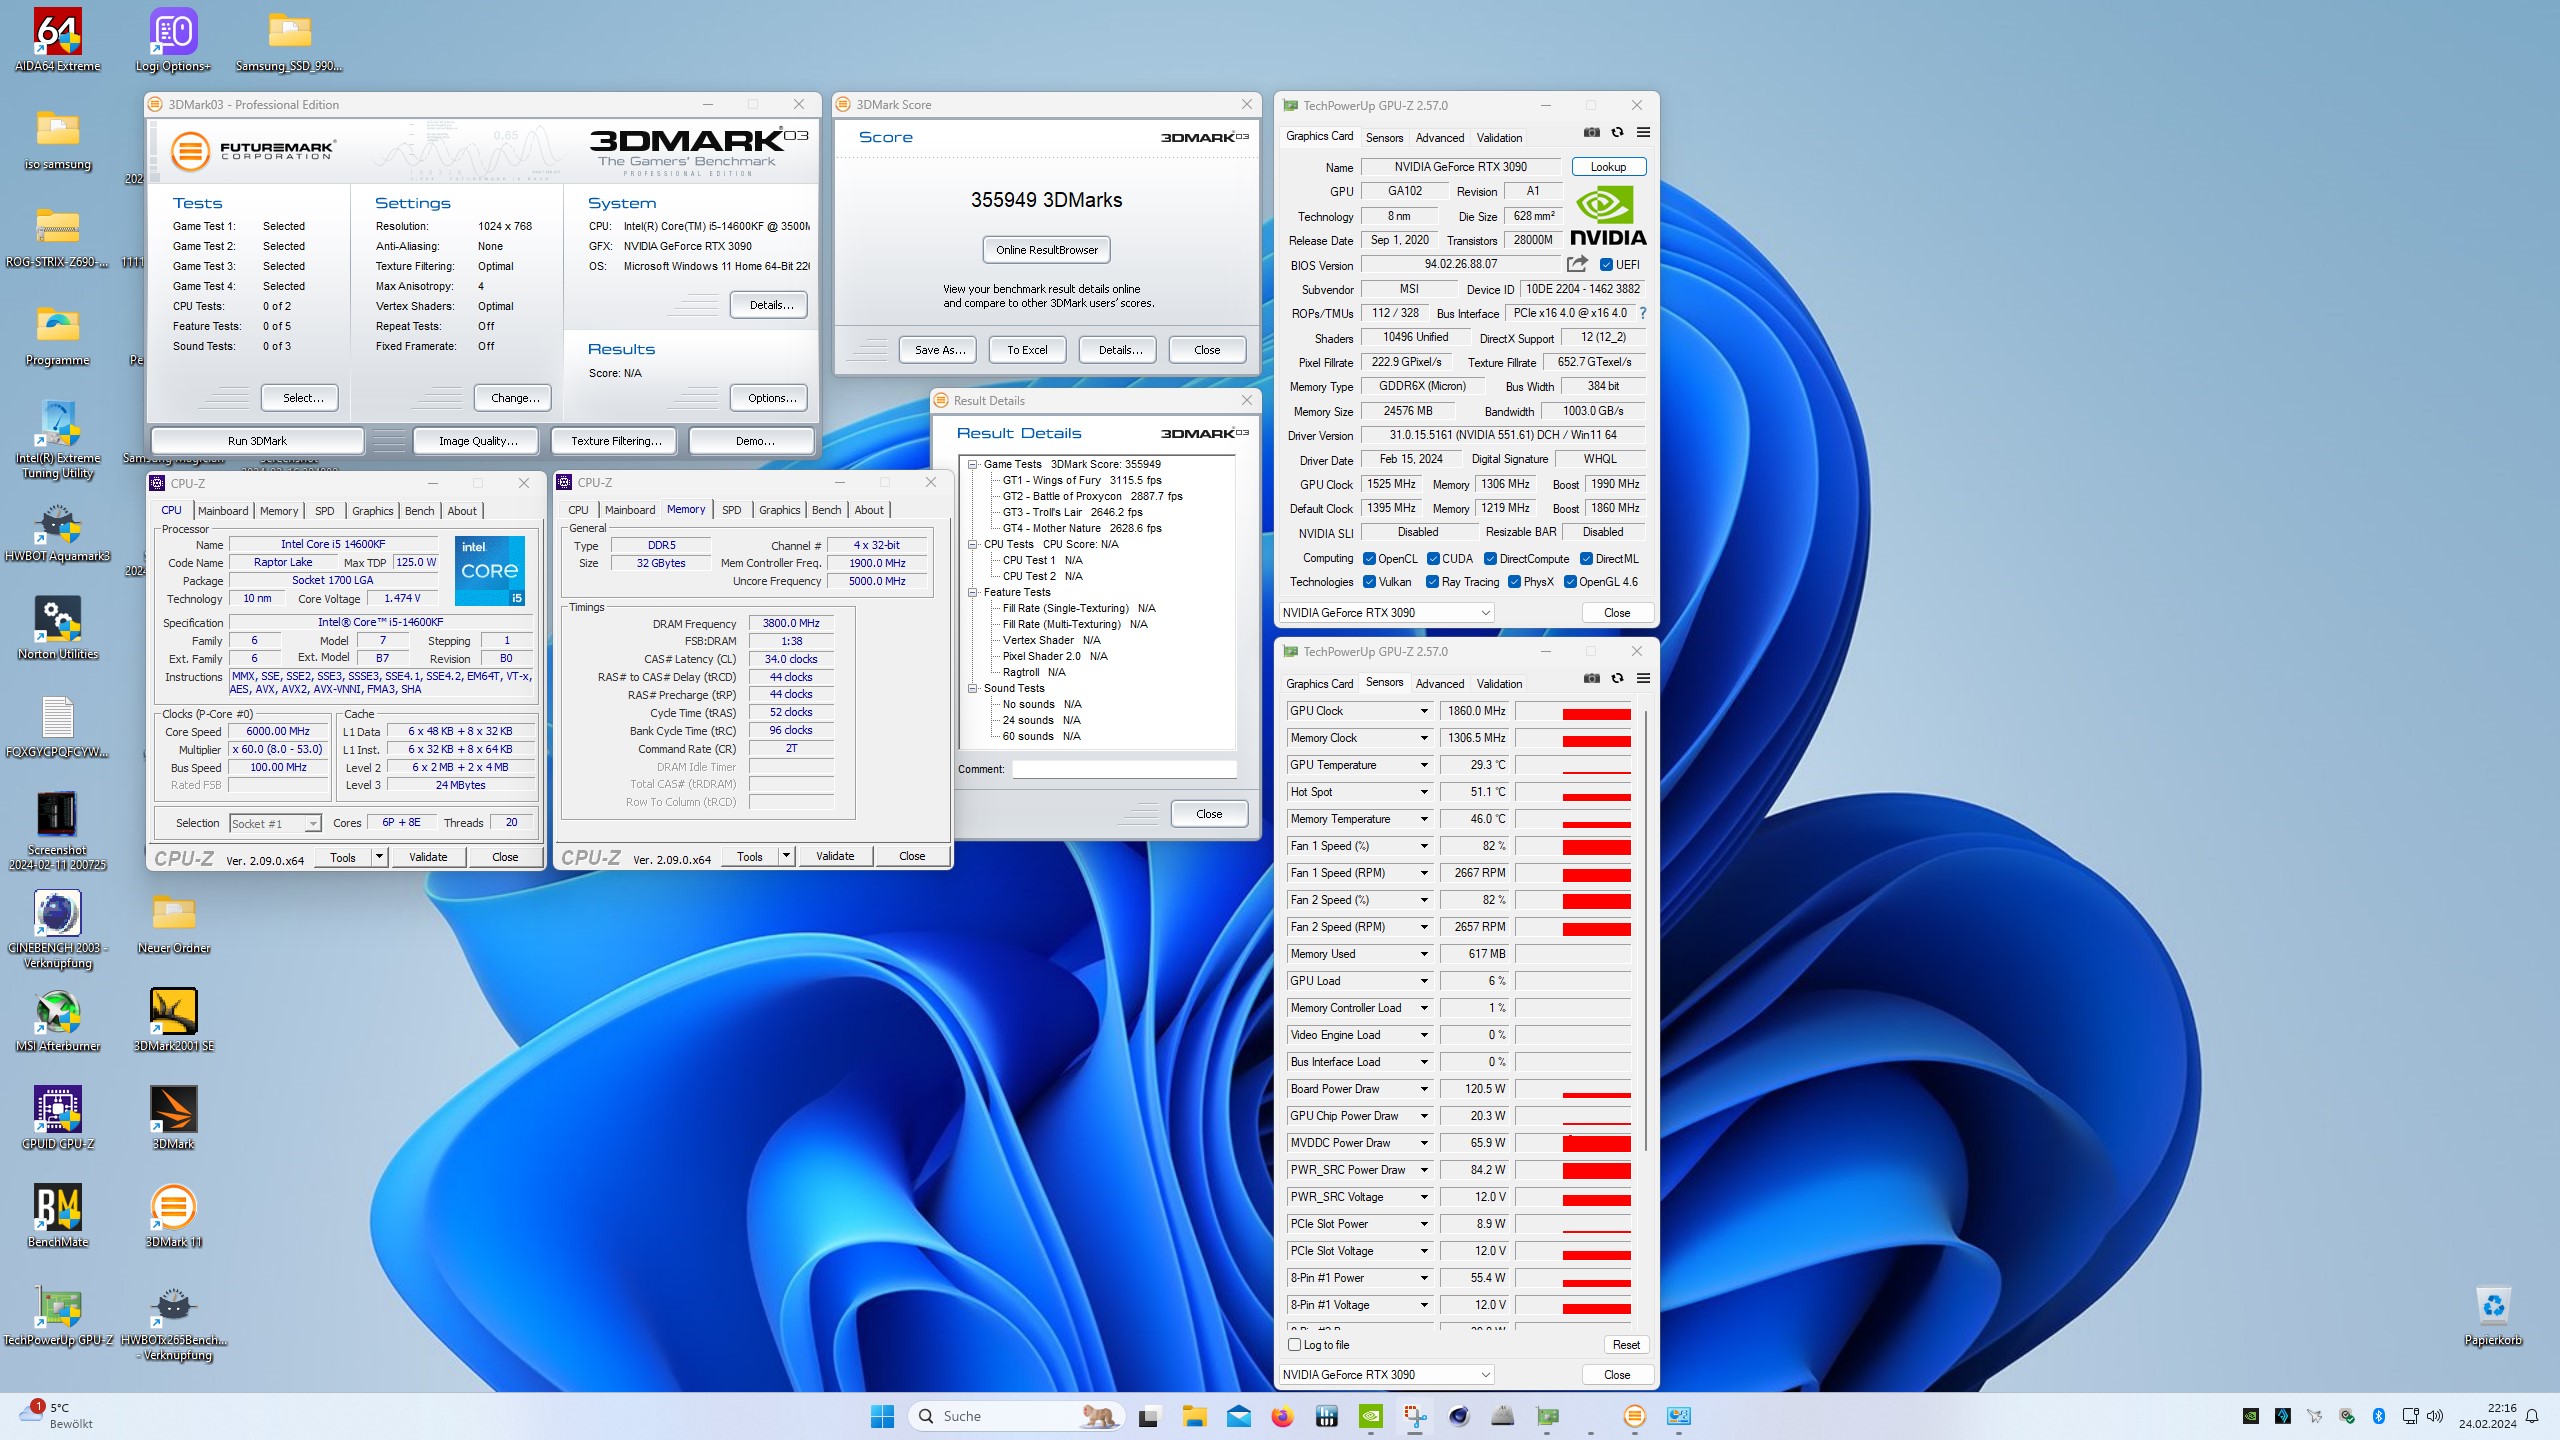The image size is (2560, 1440).
Task: Toggle DirectCompute checkbox
Action: (x=1490, y=559)
